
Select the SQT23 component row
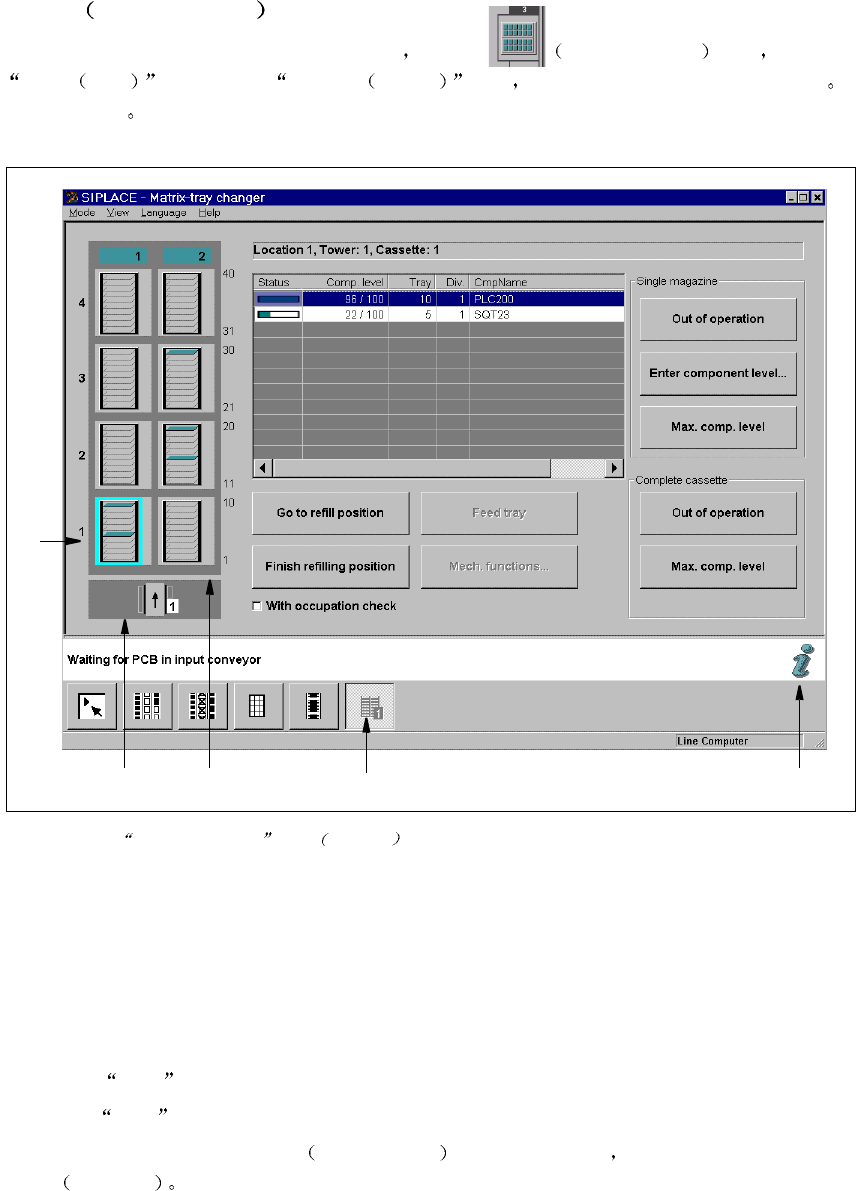[439, 314]
